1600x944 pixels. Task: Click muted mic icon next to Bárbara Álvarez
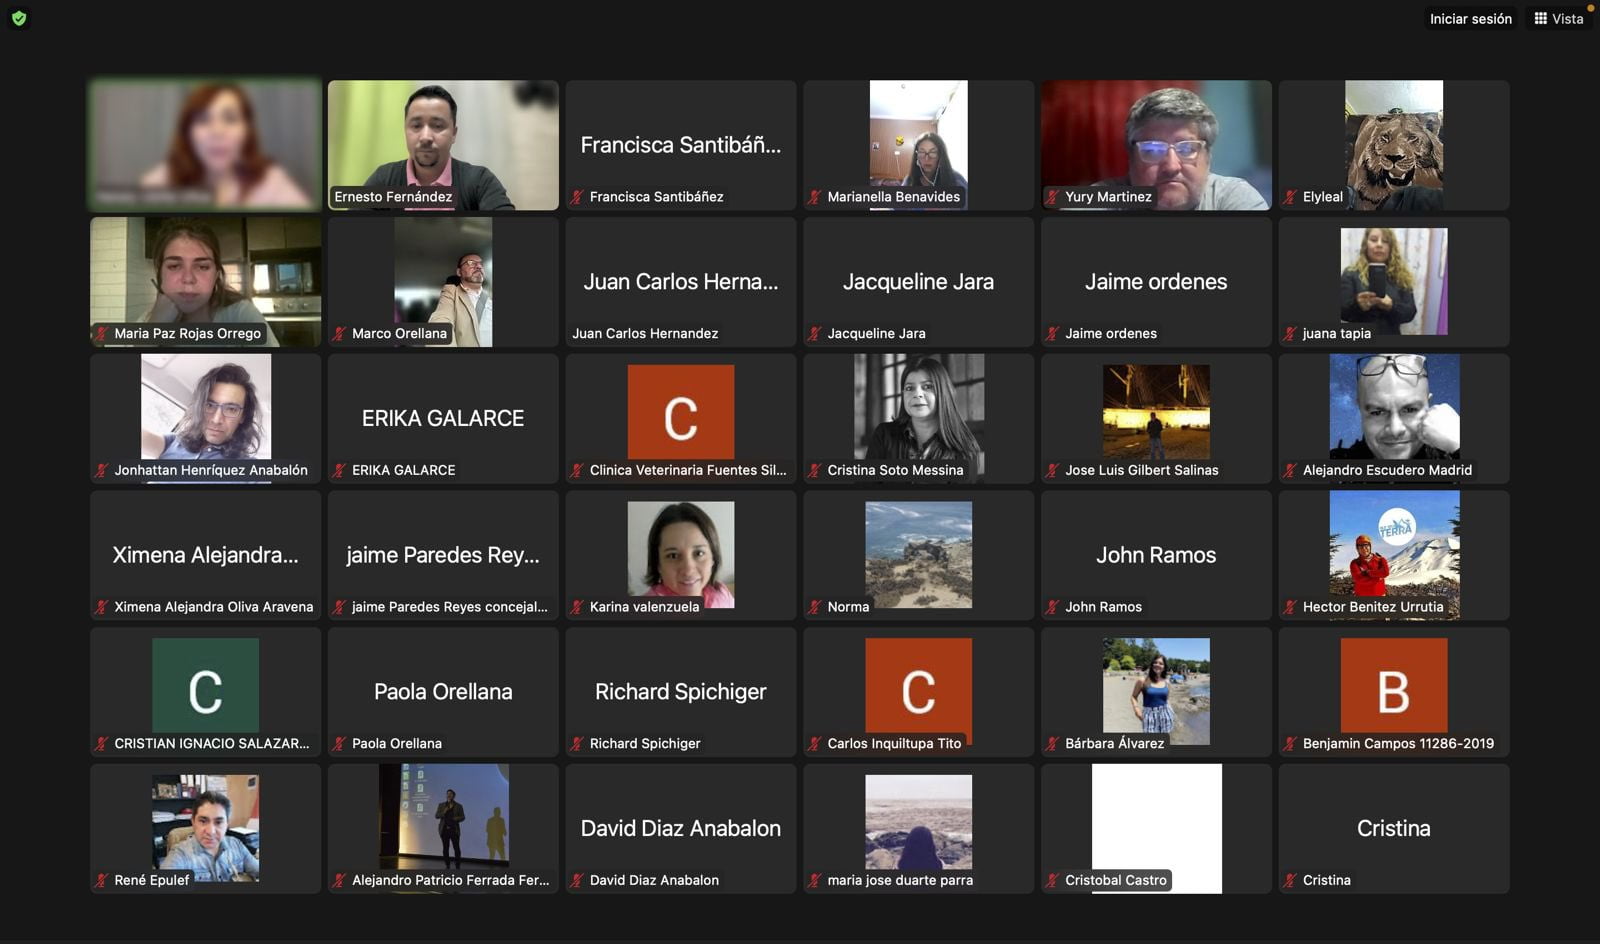pos(1052,744)
